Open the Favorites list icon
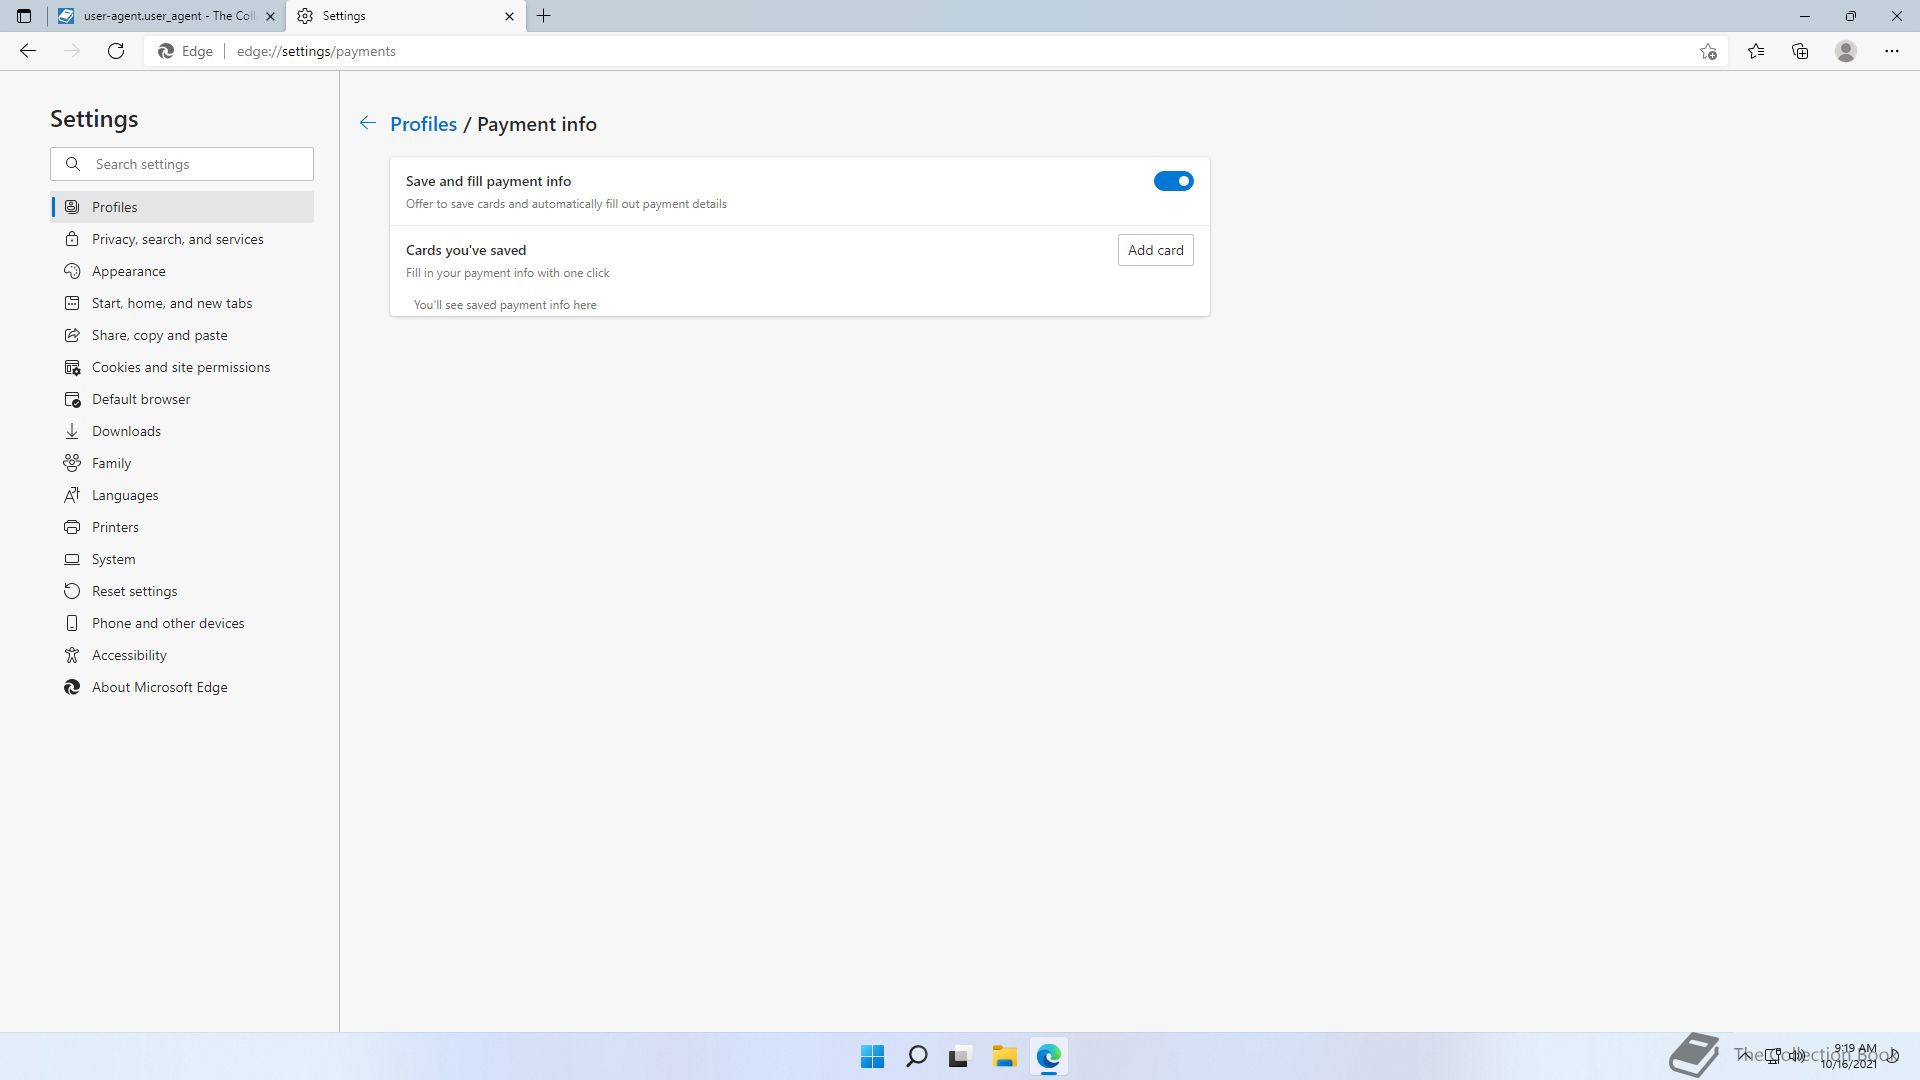Image resolution: width=1920 pixels, height=1080 pixels. [x=1756, y=51]
